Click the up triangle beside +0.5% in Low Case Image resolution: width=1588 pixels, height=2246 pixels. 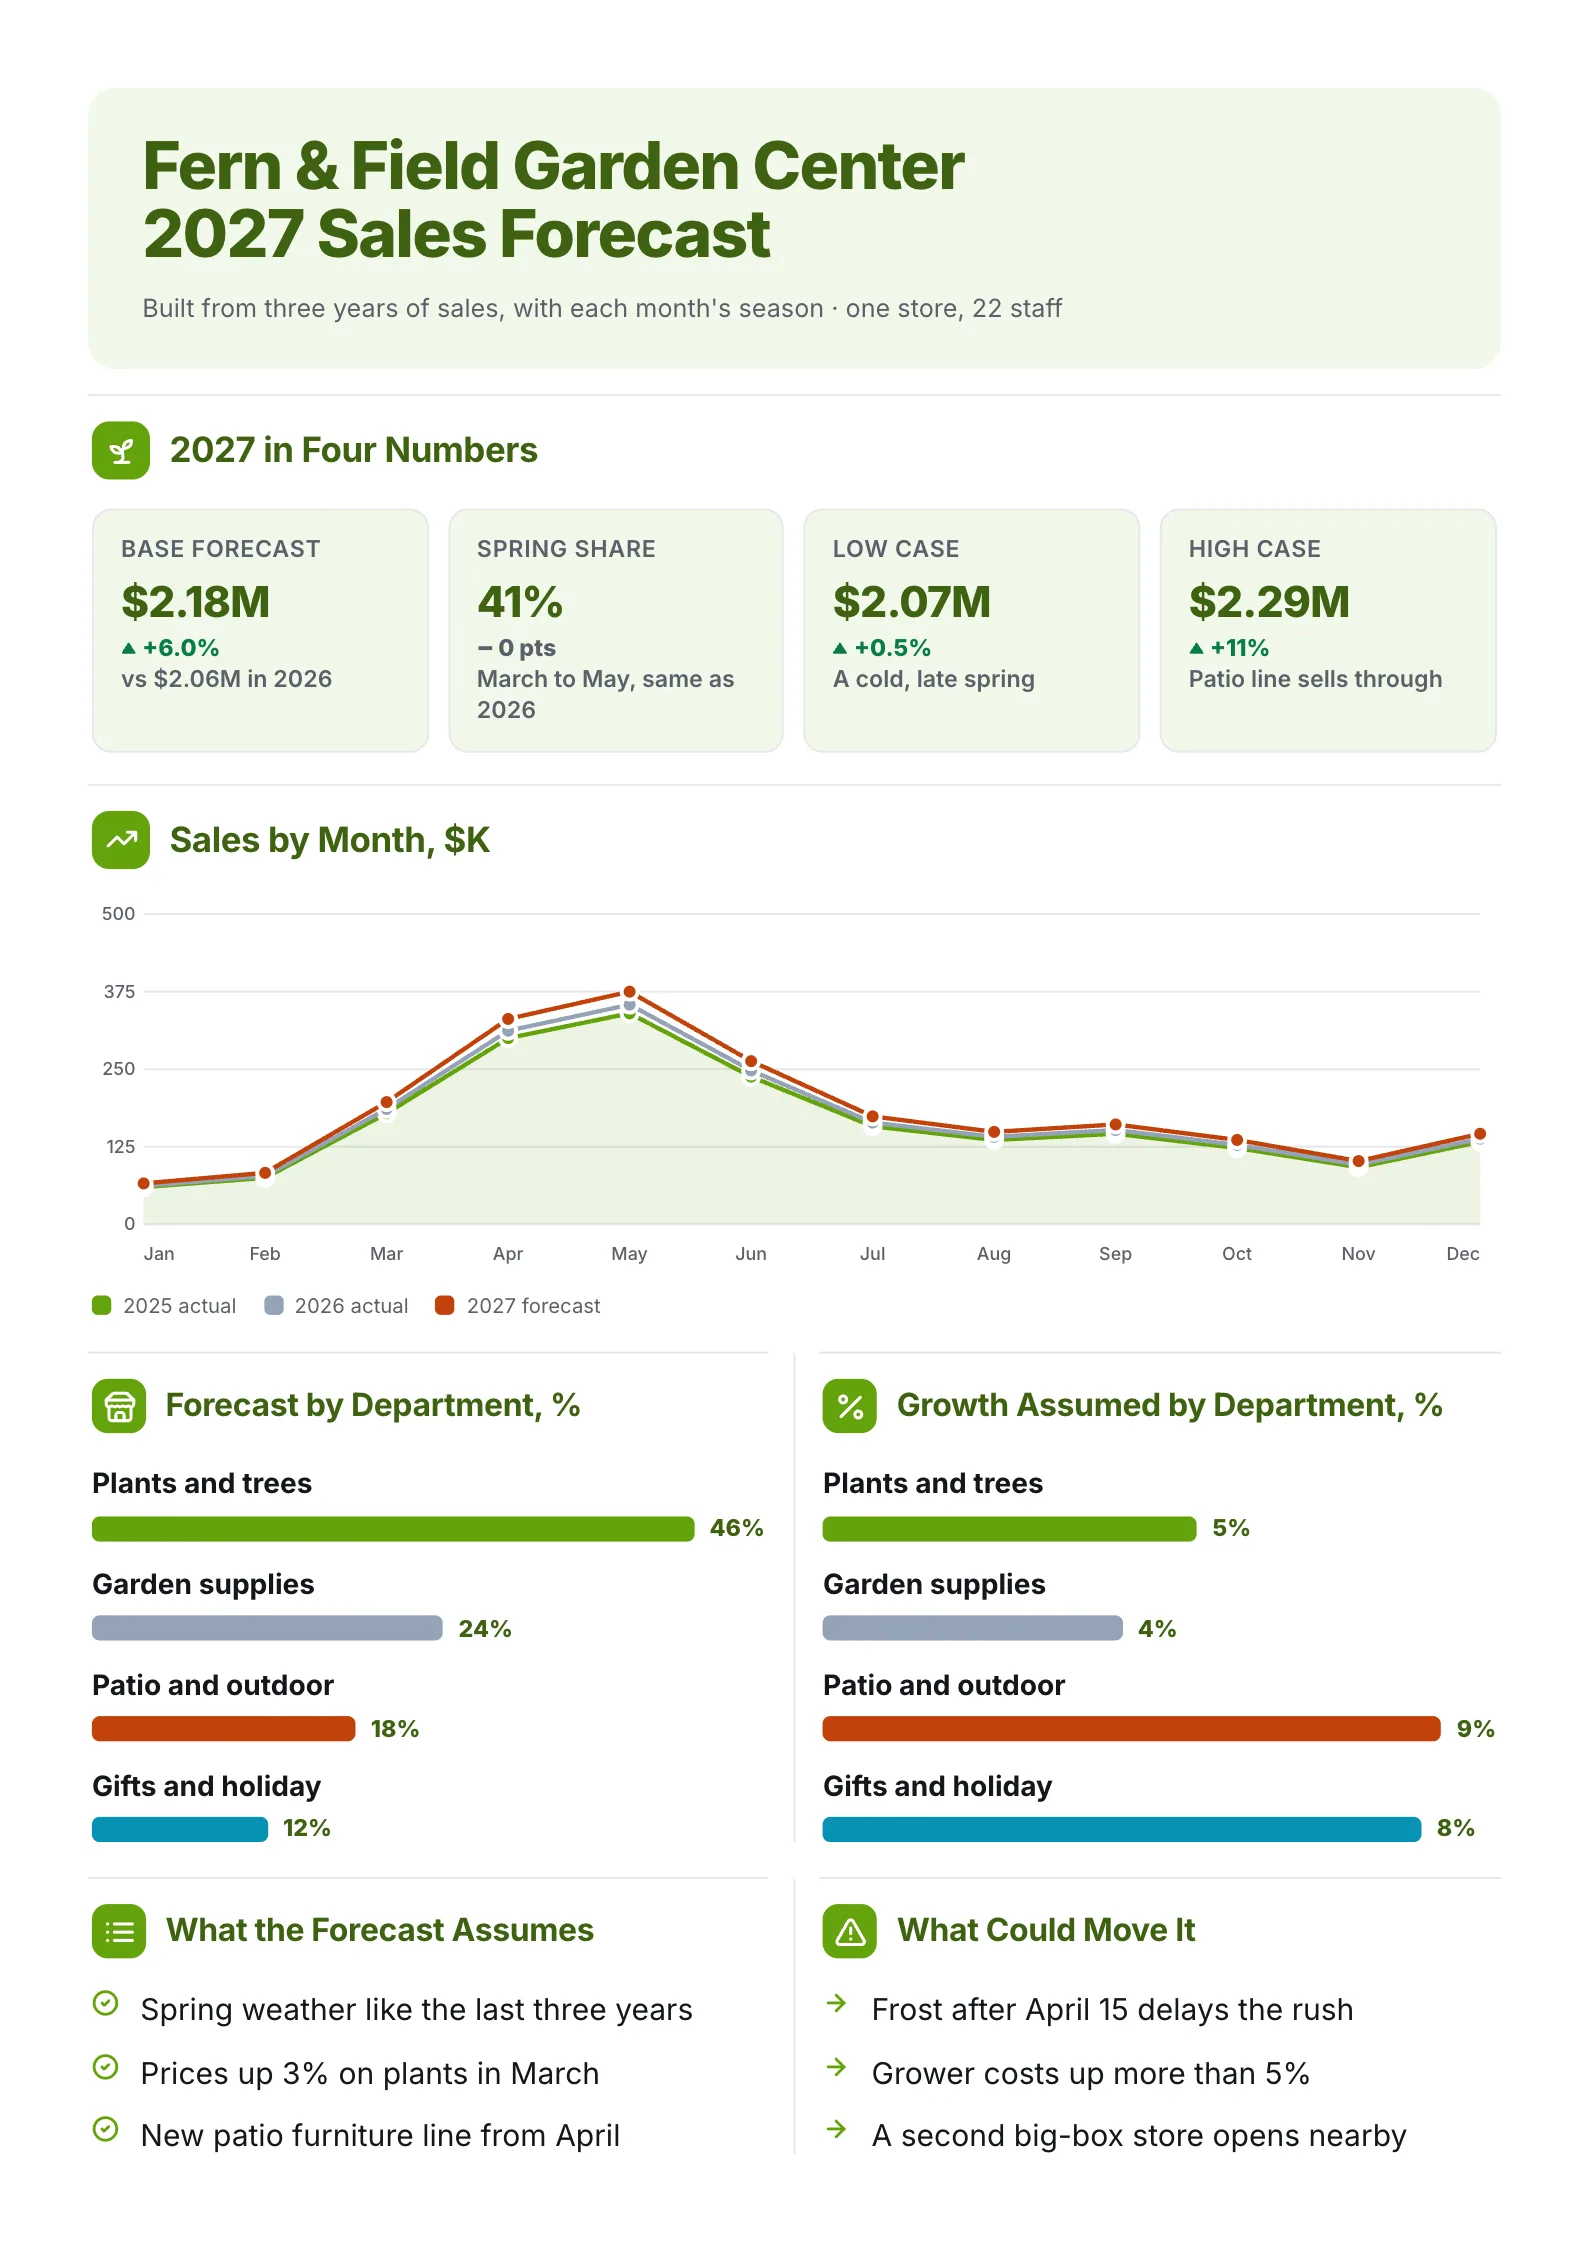pos(840,648)
